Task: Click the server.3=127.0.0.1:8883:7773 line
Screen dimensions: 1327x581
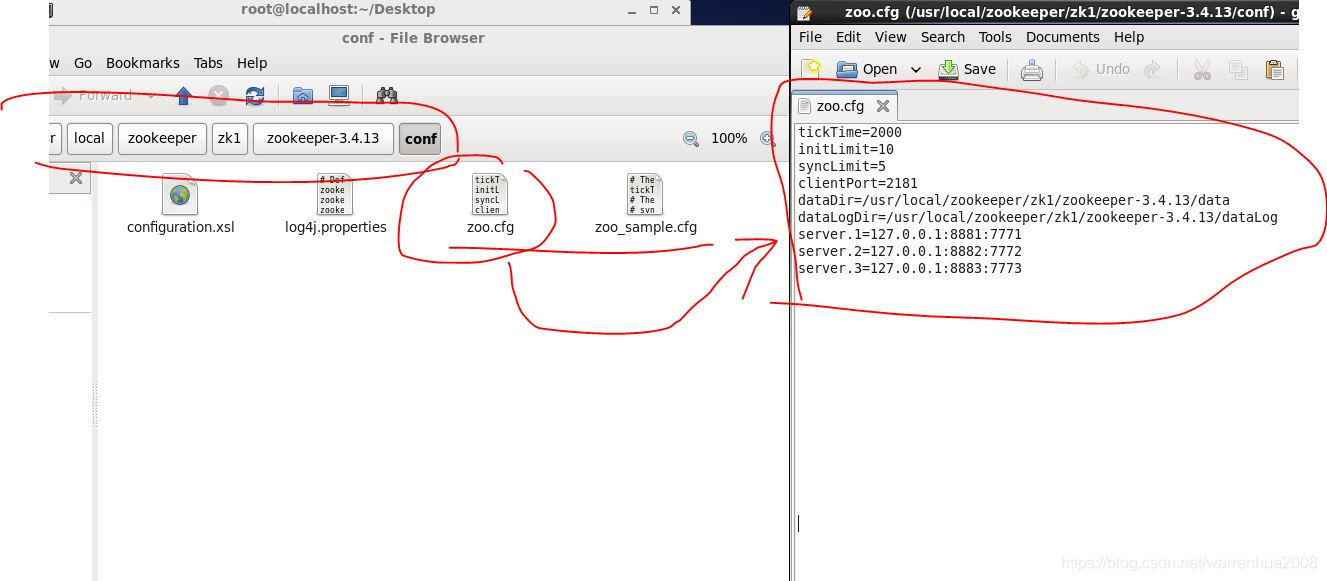Action: (x=910, y=268)
